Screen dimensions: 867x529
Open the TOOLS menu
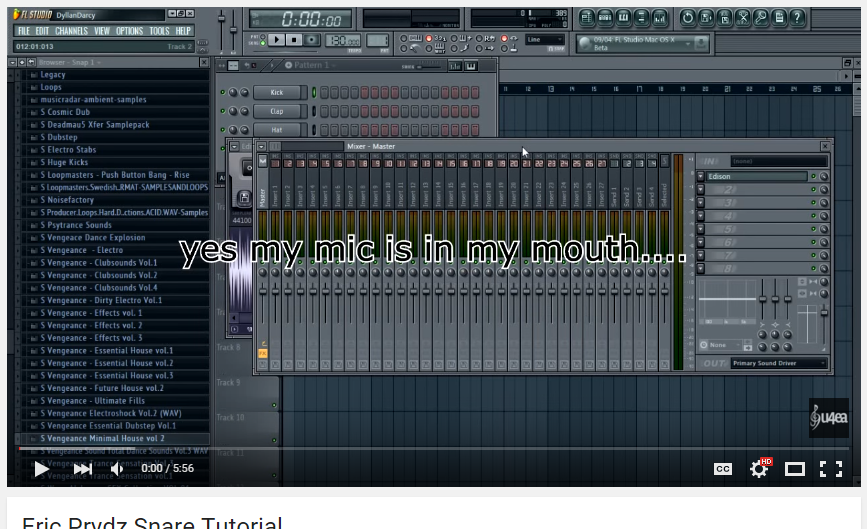[159, 31]
